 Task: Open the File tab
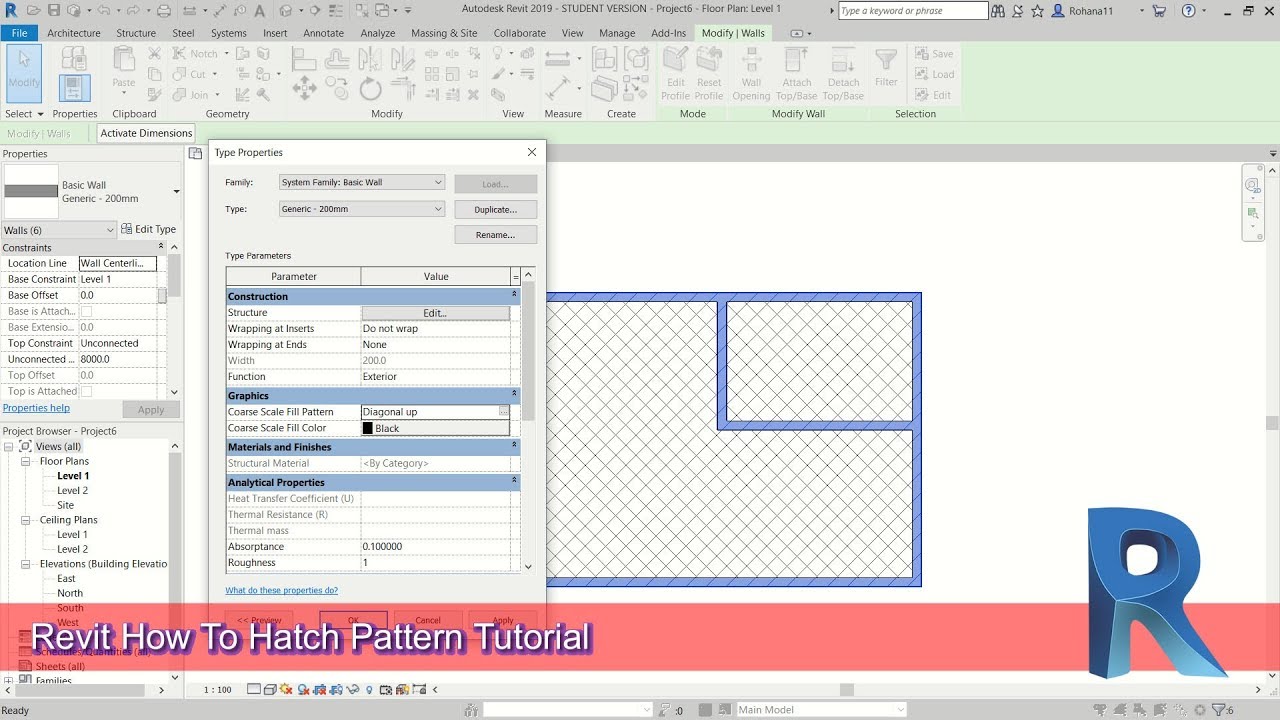click(x=19, y=33)
